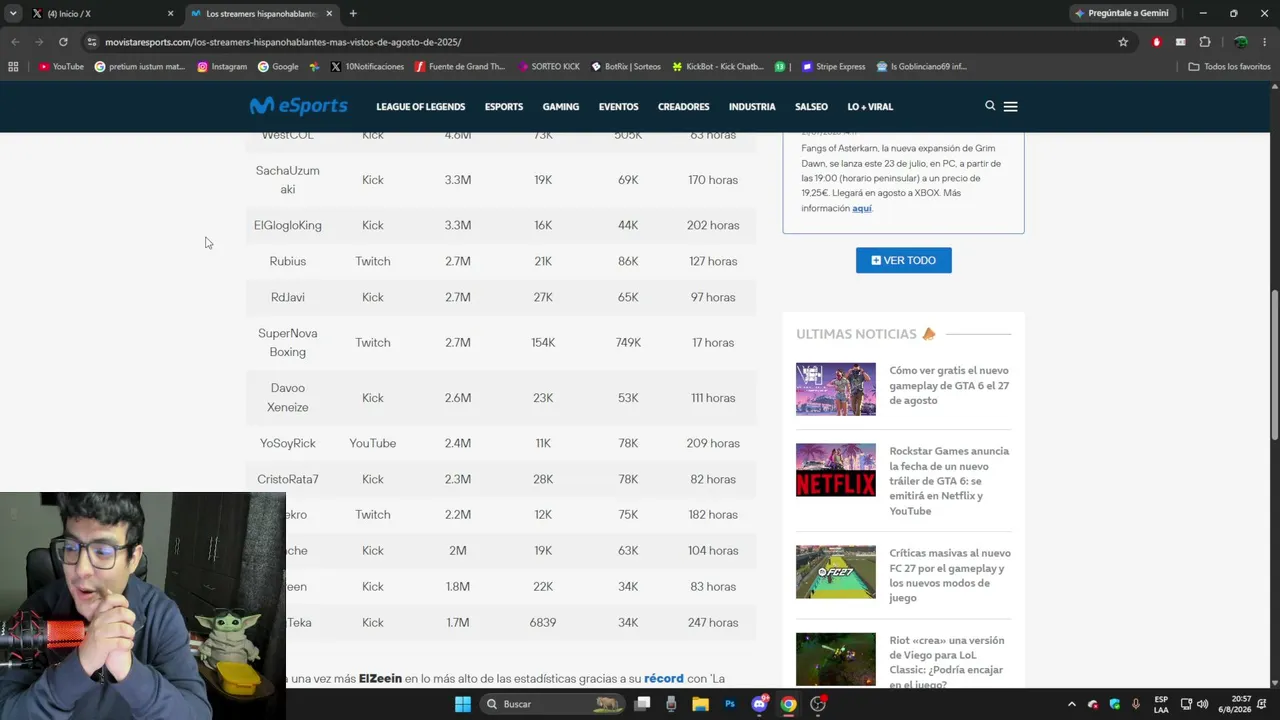Select the CristoRata7 table cell
This screenshot has height=720, width=1280.
pos(288,479)
